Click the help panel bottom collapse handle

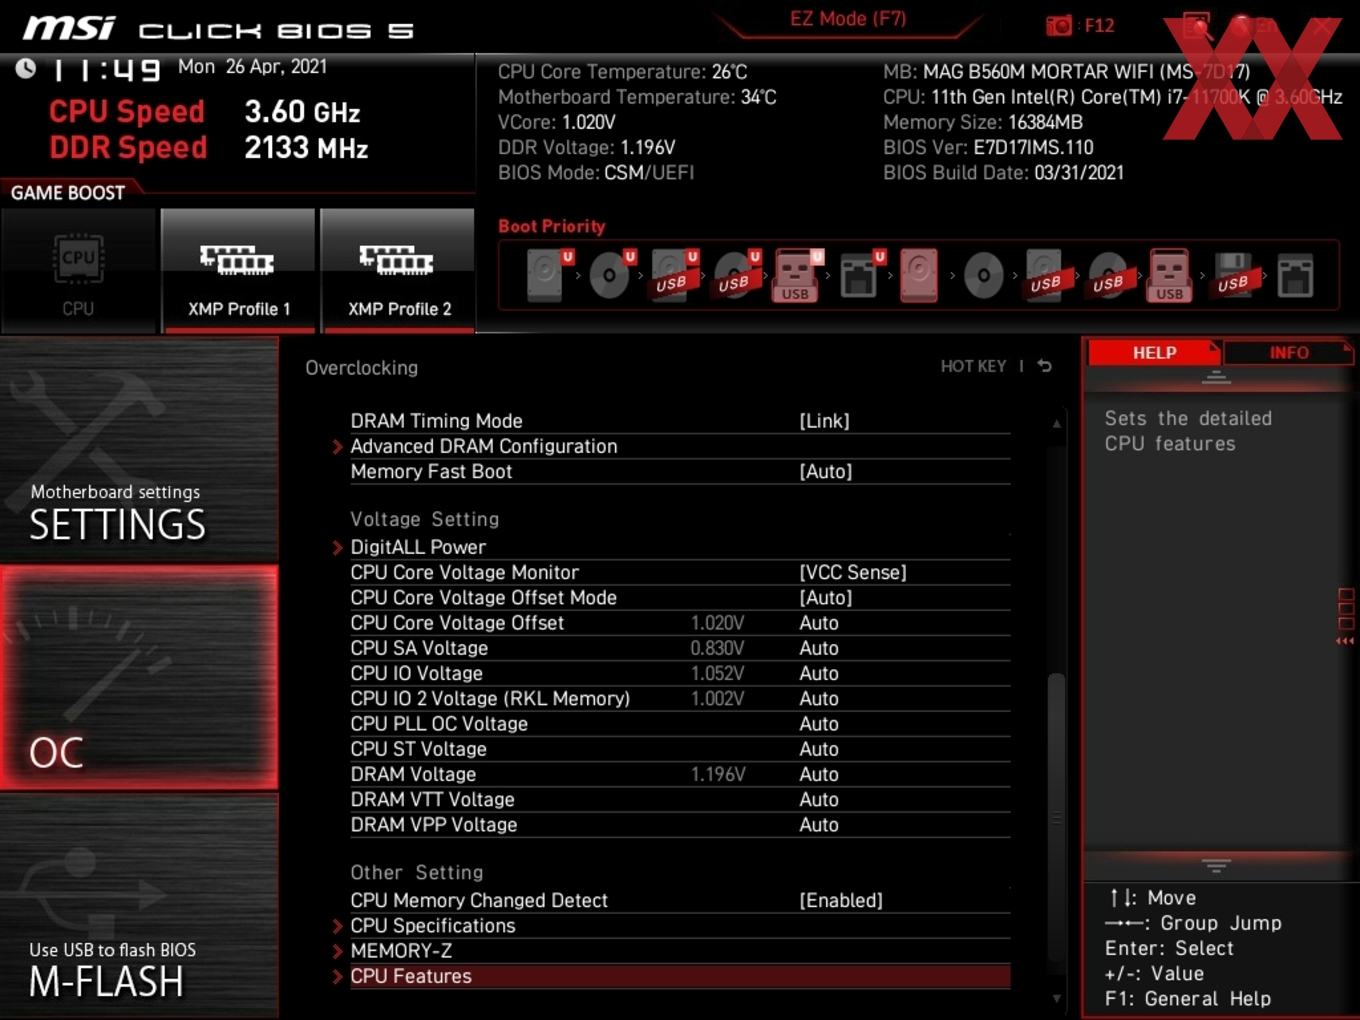[1216, 865]
